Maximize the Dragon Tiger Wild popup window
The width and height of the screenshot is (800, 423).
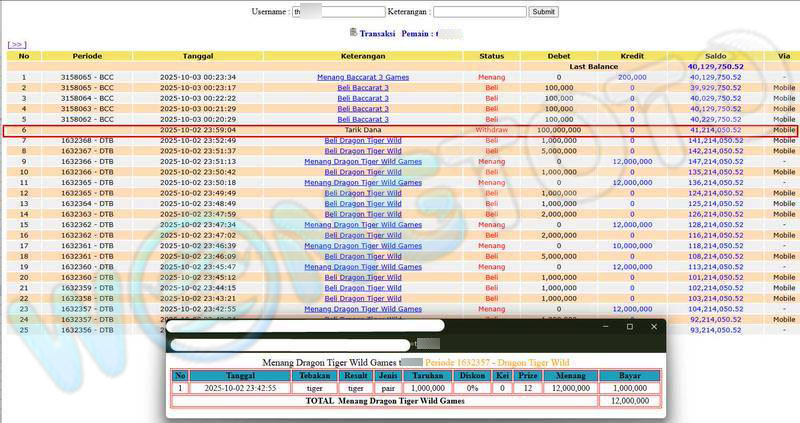pyautogui.click(x=629, y=327)
